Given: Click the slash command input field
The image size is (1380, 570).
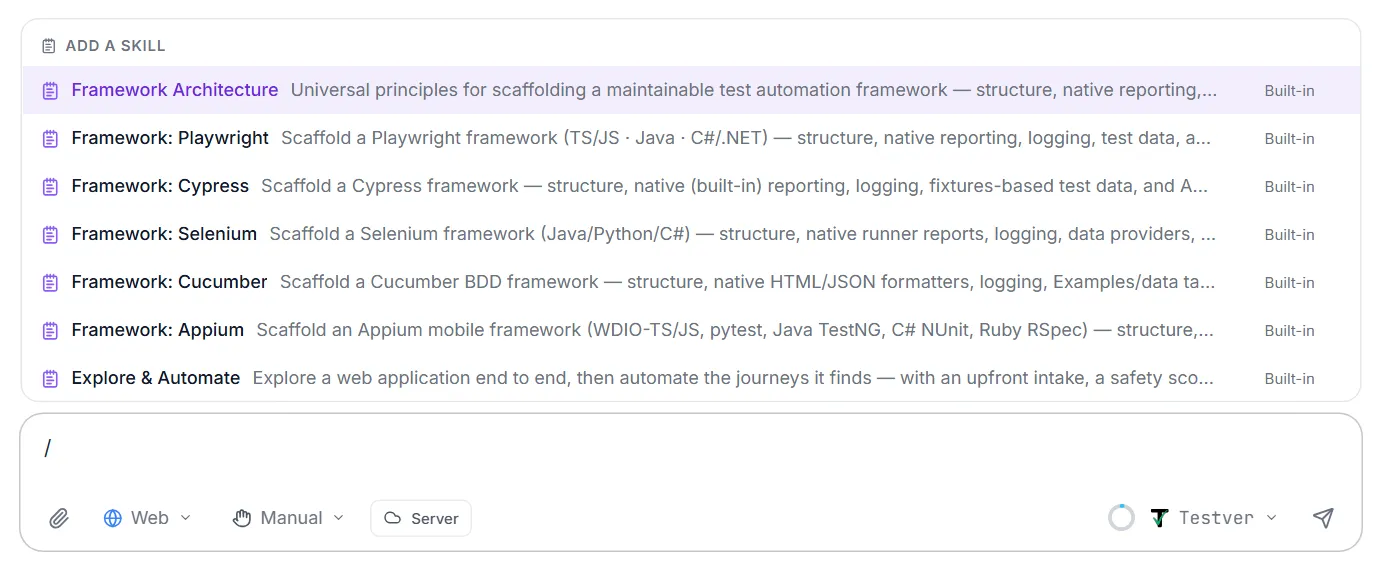Looking at the screenshot, I should (x=690, y=448).
